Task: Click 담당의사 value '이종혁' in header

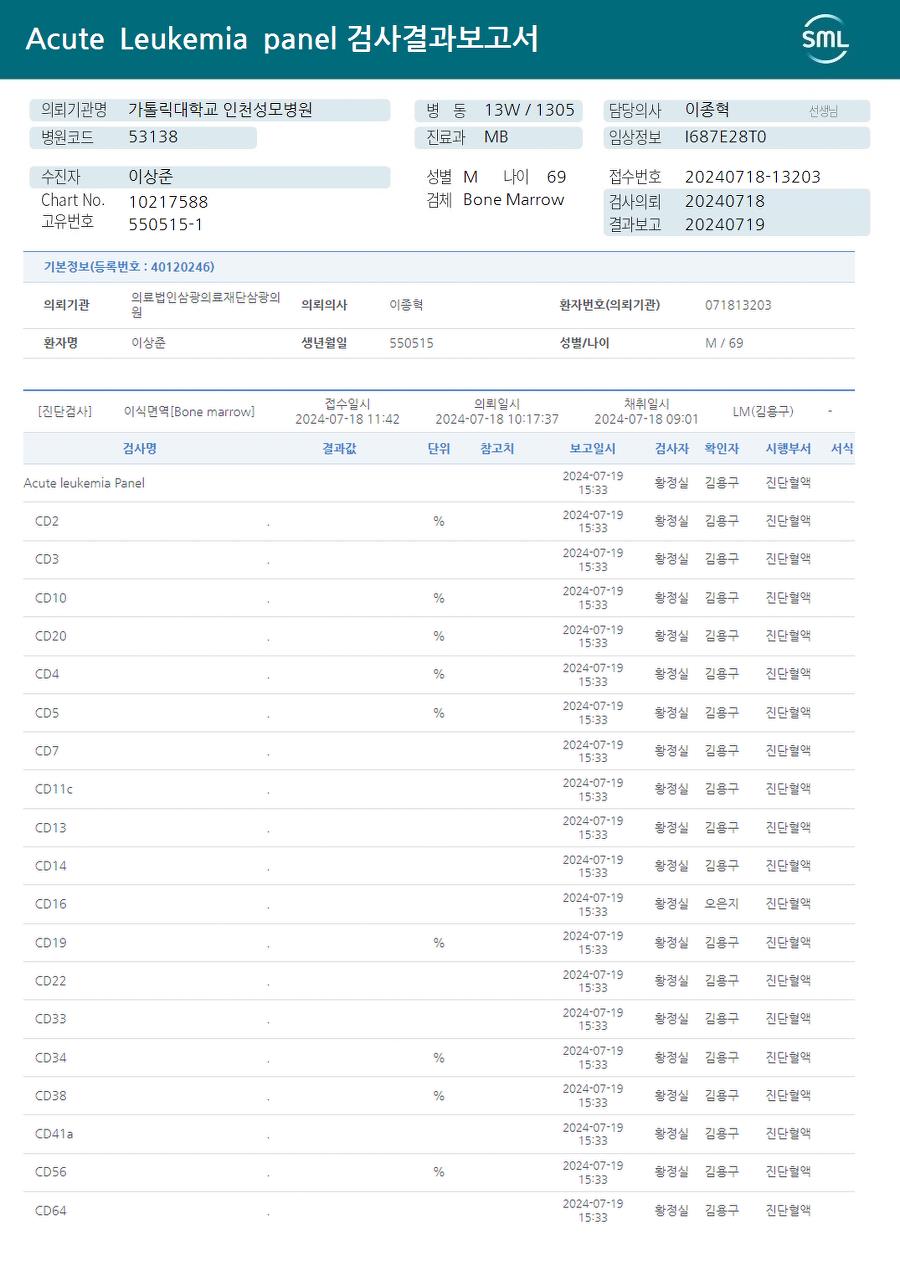Action: [x=707, y=110]
